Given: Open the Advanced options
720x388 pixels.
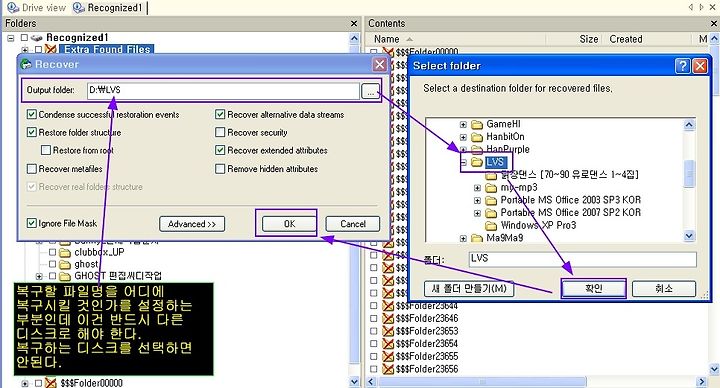Looking at the screenshot, I should (192, 224).
